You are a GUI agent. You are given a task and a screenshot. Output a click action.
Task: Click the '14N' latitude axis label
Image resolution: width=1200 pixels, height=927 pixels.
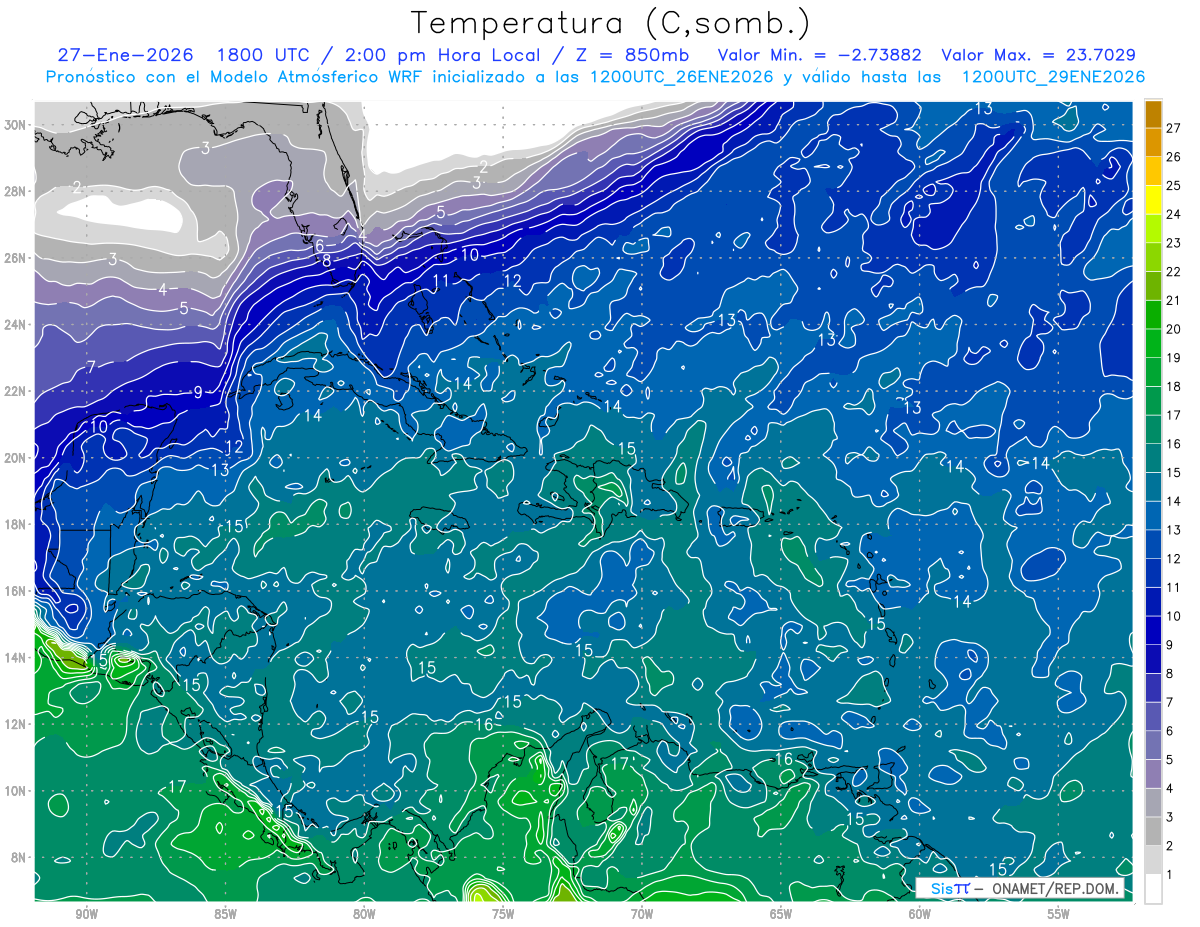14,658
